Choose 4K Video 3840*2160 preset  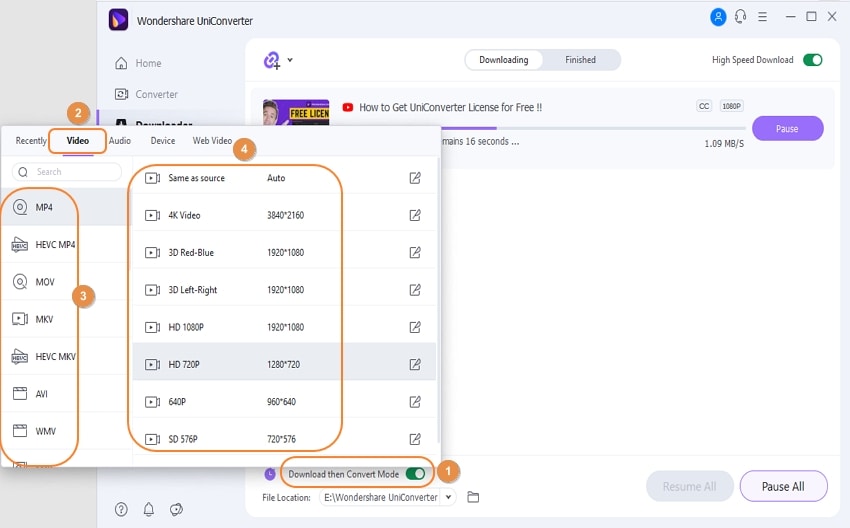point(284,215)
